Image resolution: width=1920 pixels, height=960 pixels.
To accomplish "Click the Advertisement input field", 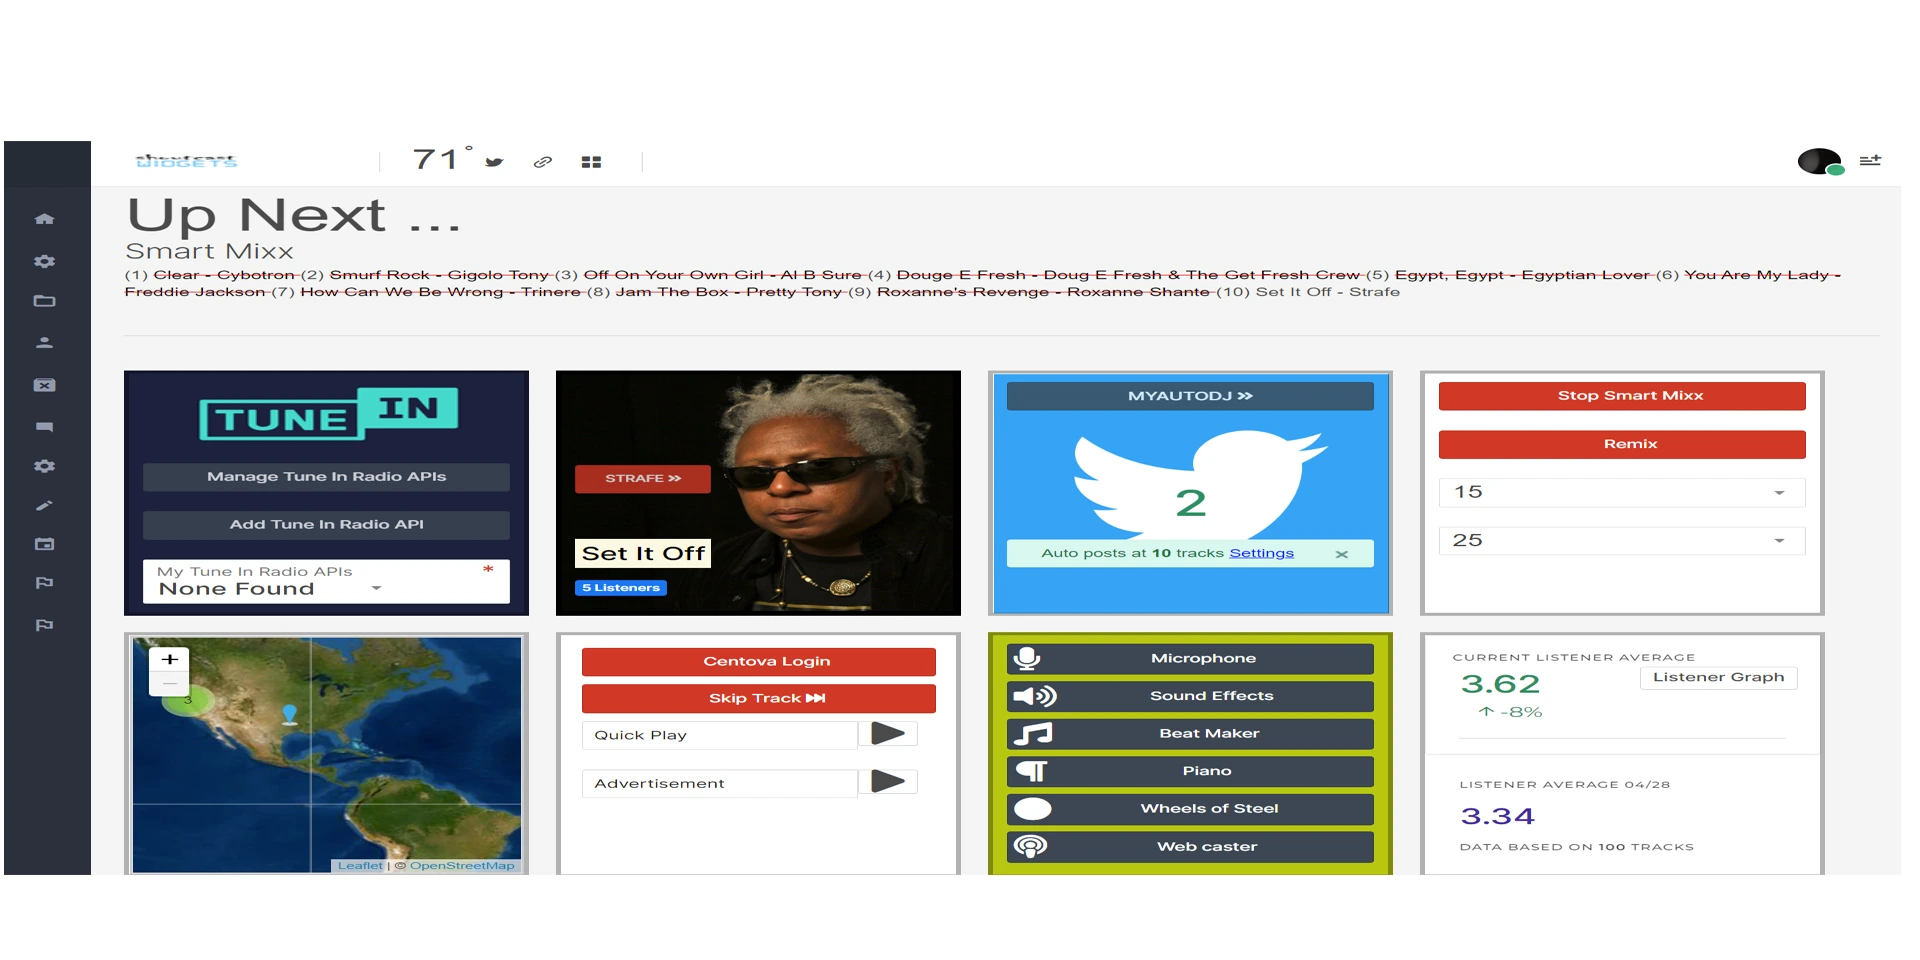I will pyautogui.click(x=720, y=784).
